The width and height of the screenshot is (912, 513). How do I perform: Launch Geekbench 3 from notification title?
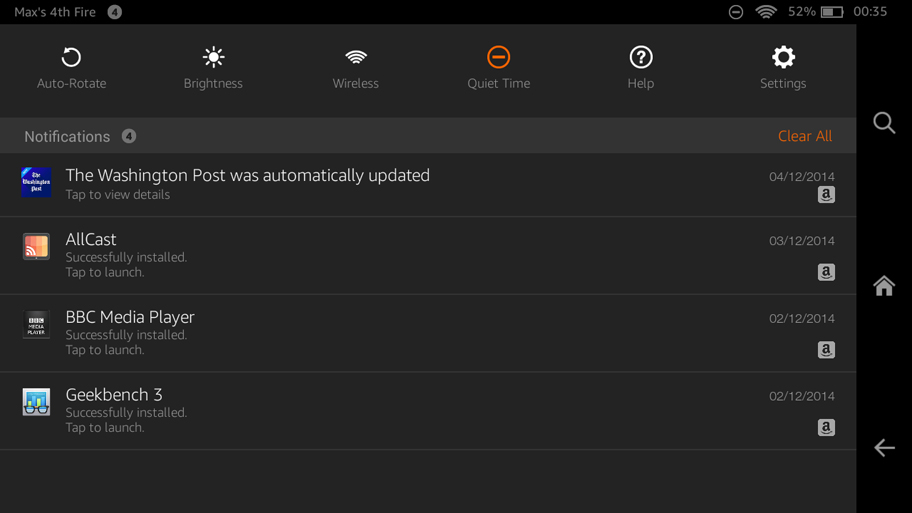(x=114, y=395)
